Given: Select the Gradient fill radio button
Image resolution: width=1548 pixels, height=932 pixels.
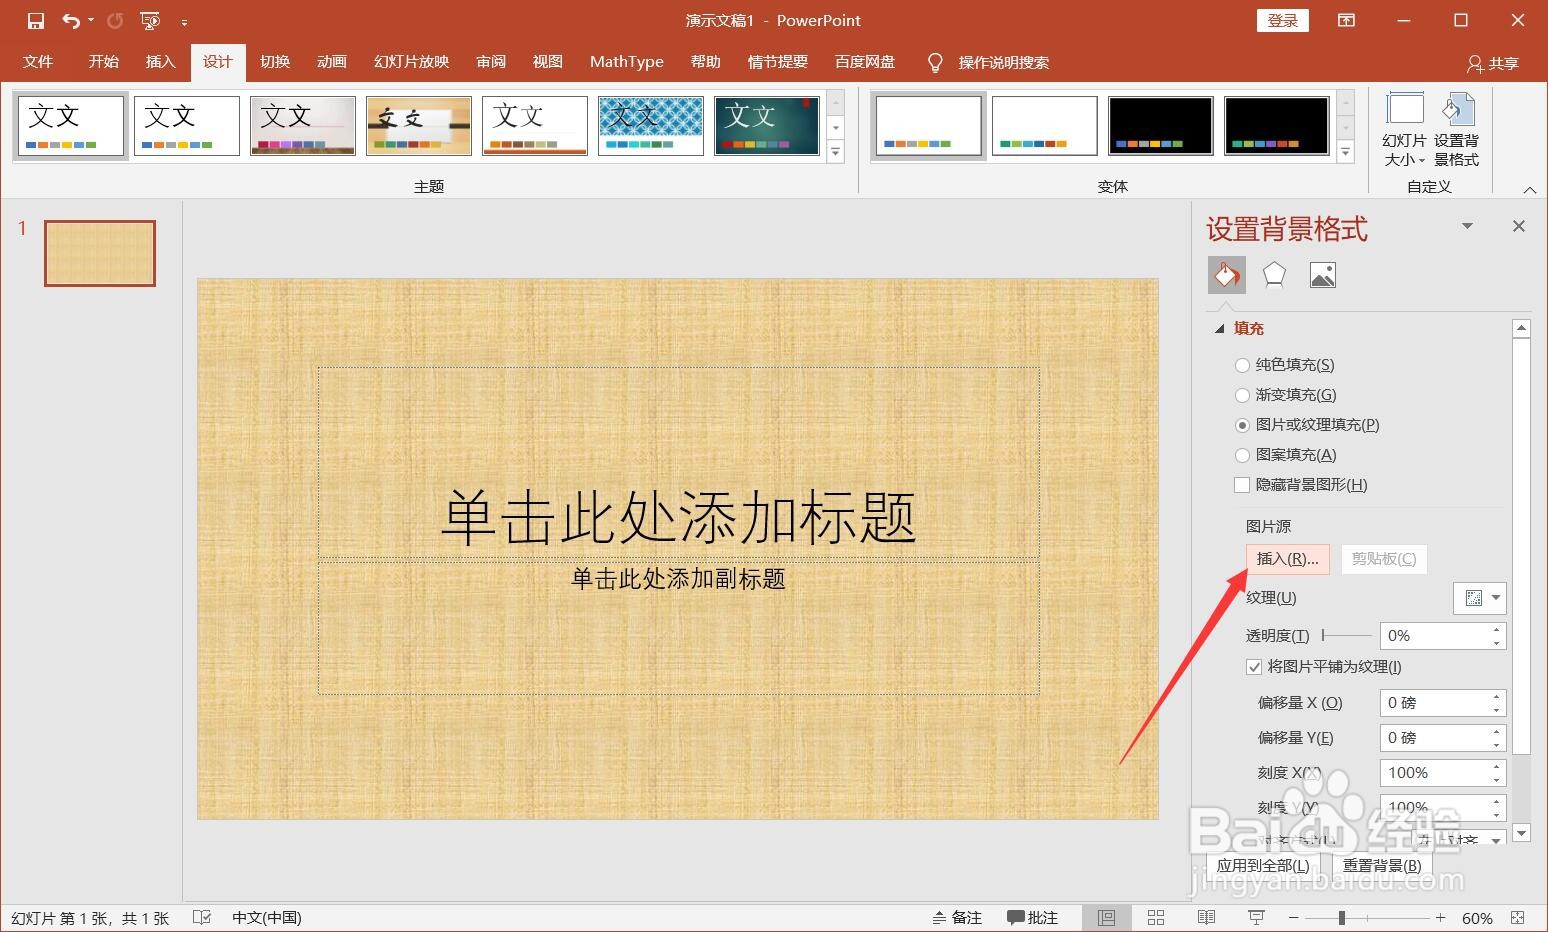Looking at the screenshot, I should tap(1242, 395).
